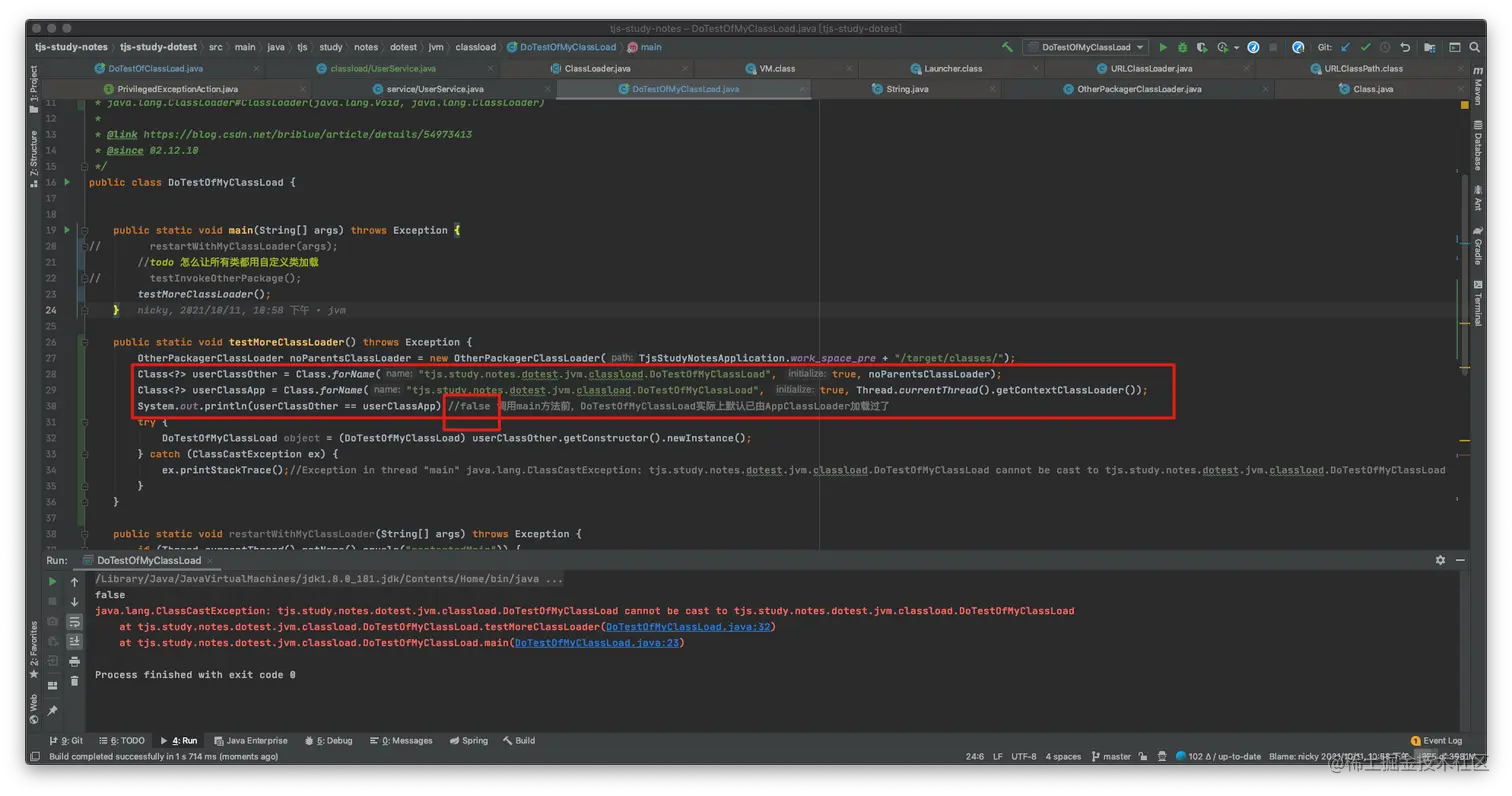The width and height of the screenshot is (1512, 796).
Task: Toggle the Maven tool window on the right stripe
Action: click(1477, 88)
